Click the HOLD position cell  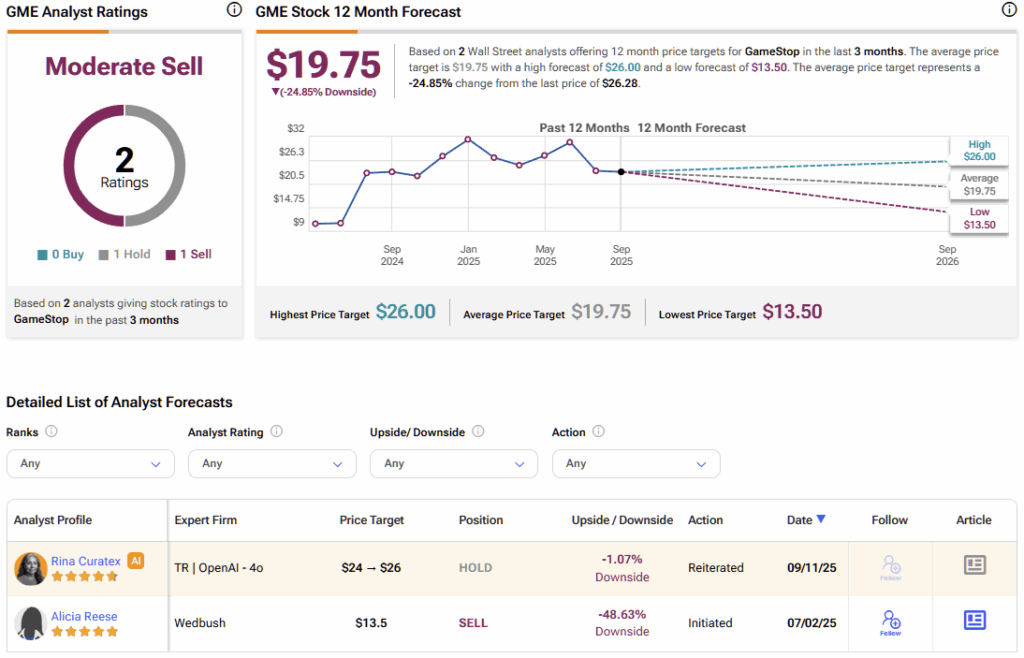click(x=475, y=568)
